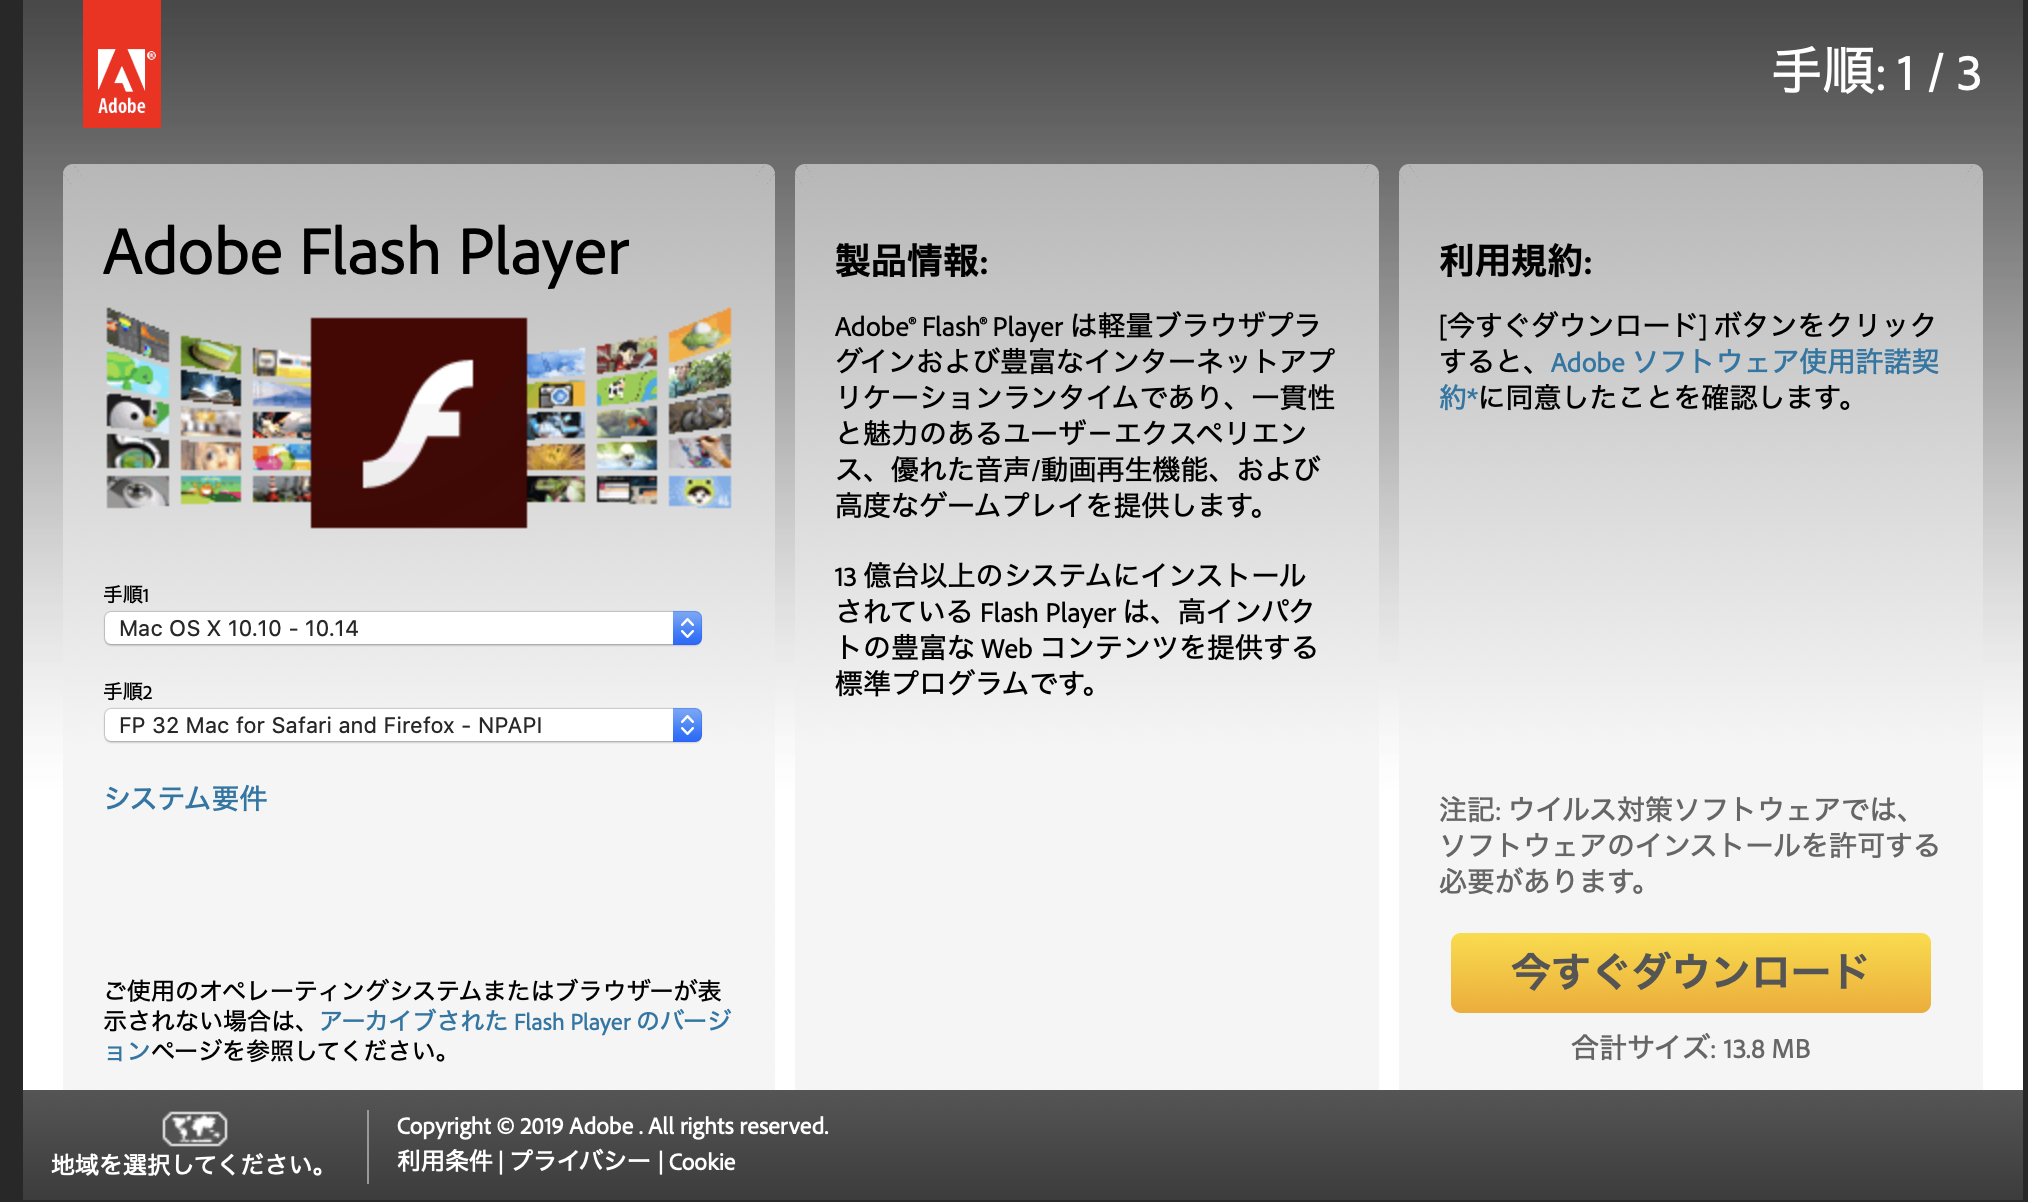Open the 利用条件 footer link
Screen dimensions: 2028x1202
[445, 1161]
